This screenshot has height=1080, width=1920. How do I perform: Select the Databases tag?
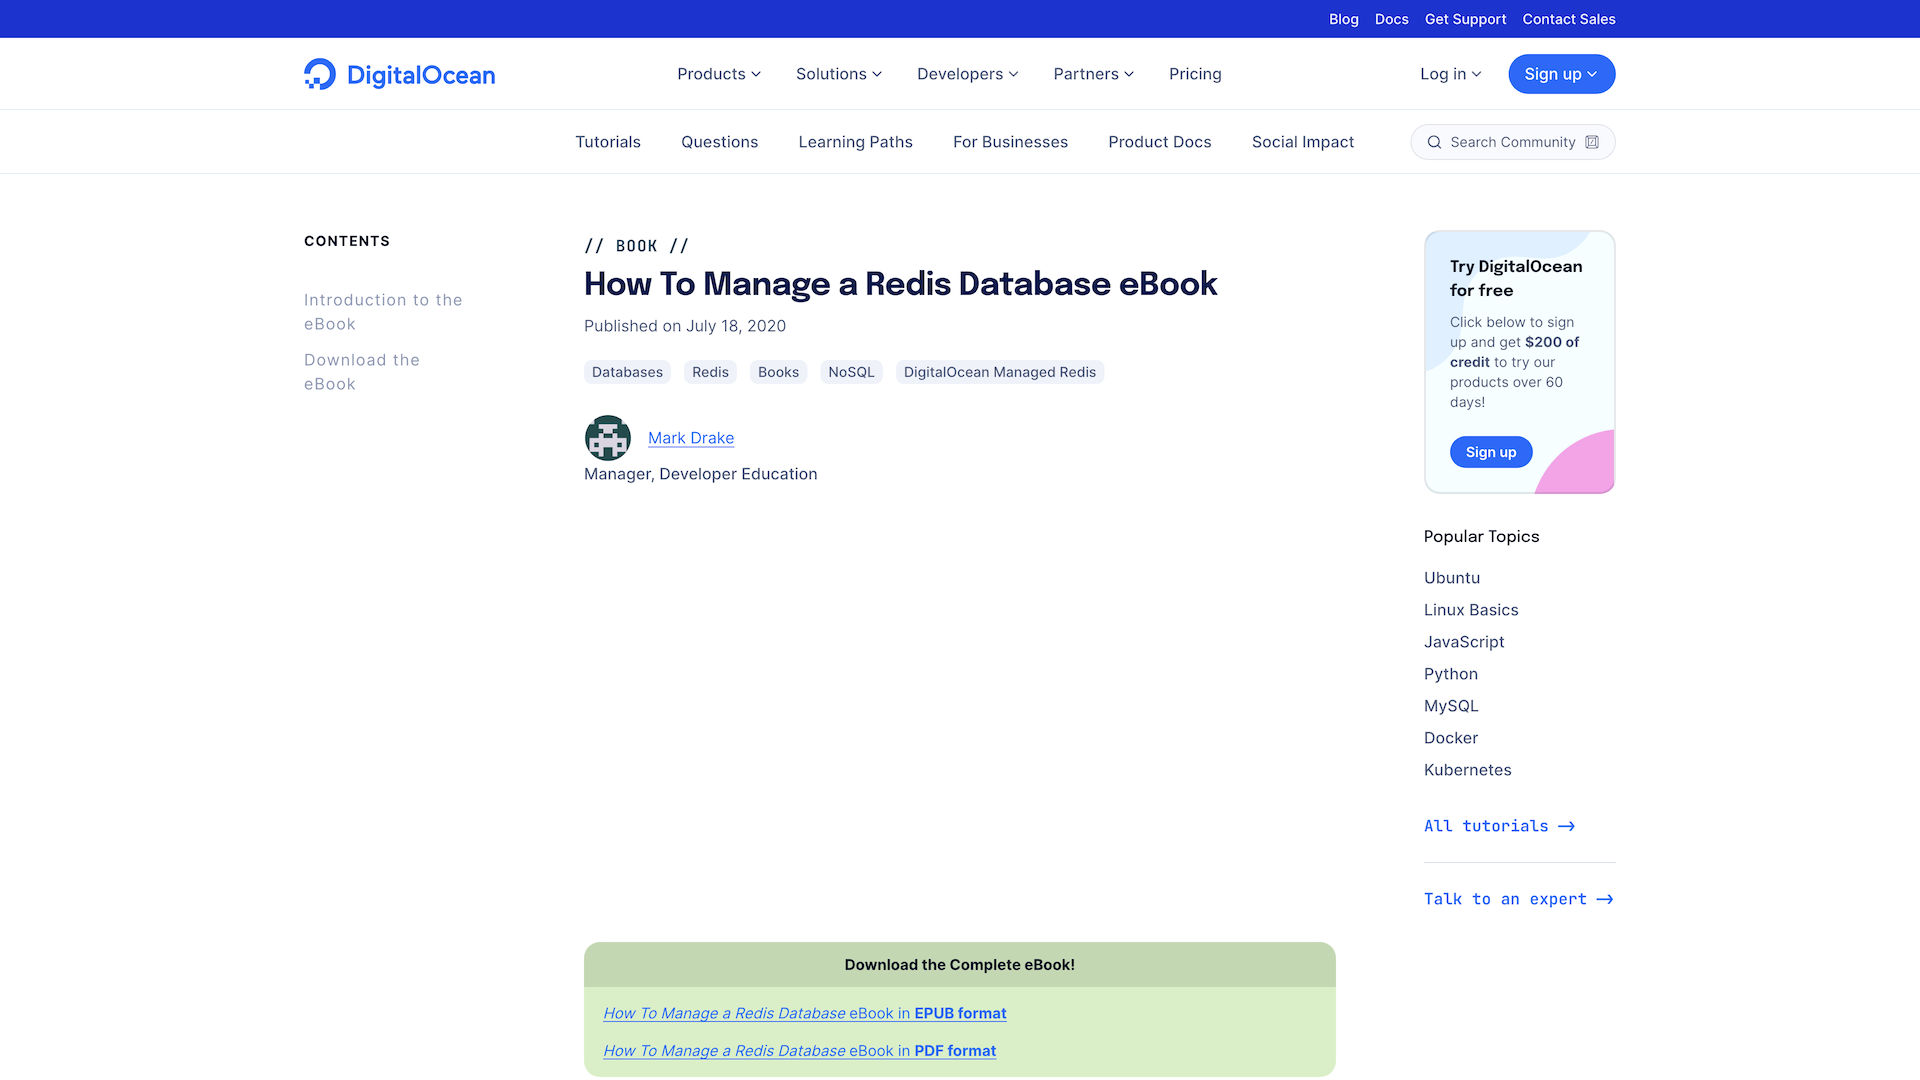(x=627, y=372)
